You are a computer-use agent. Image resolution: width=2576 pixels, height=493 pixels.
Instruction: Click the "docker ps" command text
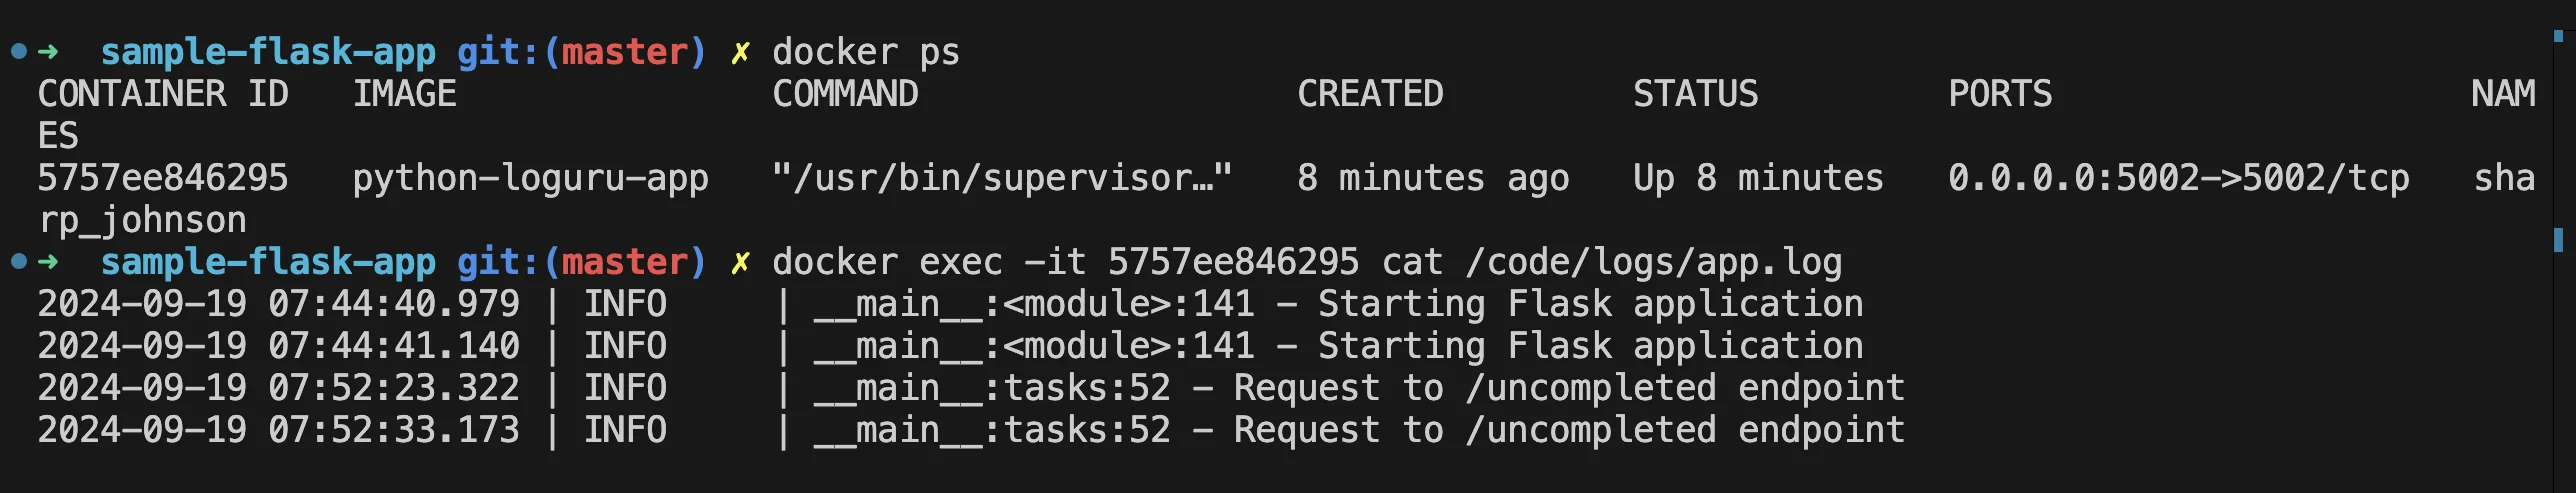click(x=866, y=52)
